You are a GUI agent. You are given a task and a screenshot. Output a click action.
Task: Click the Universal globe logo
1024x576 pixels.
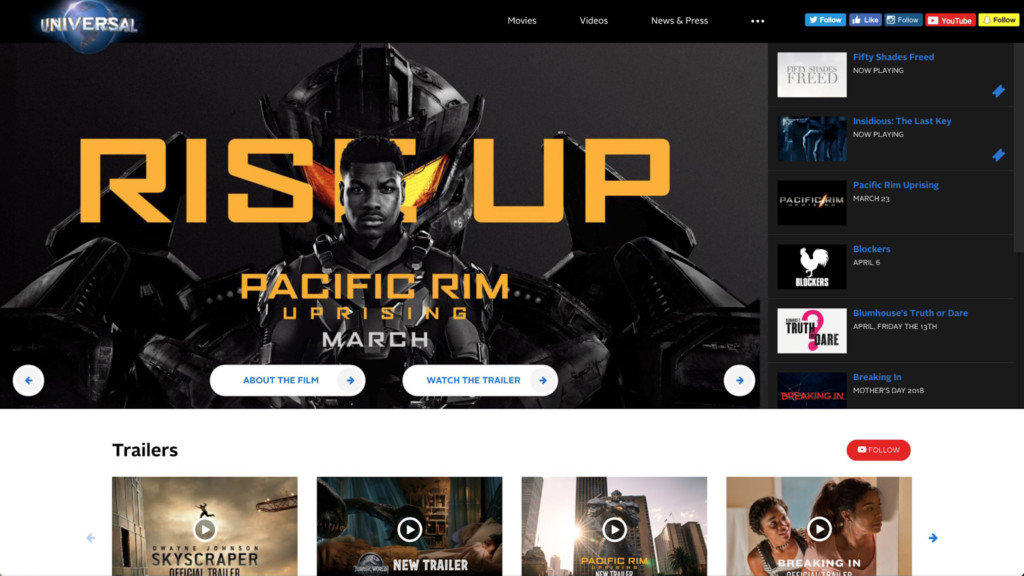tap(89, 25)
